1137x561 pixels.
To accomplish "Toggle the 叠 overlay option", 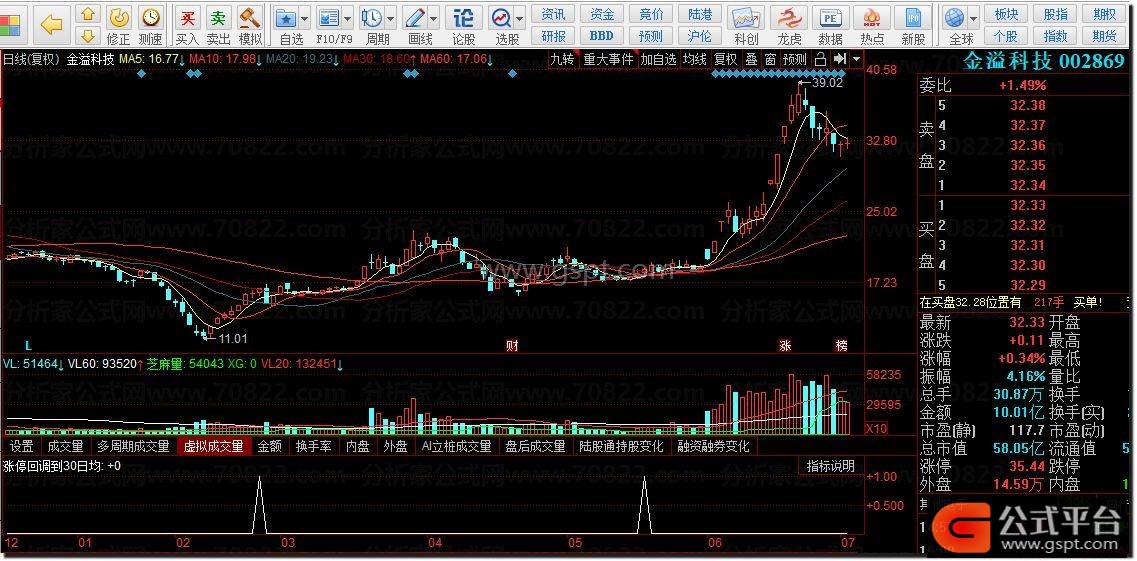I will (x=751, y=59).
